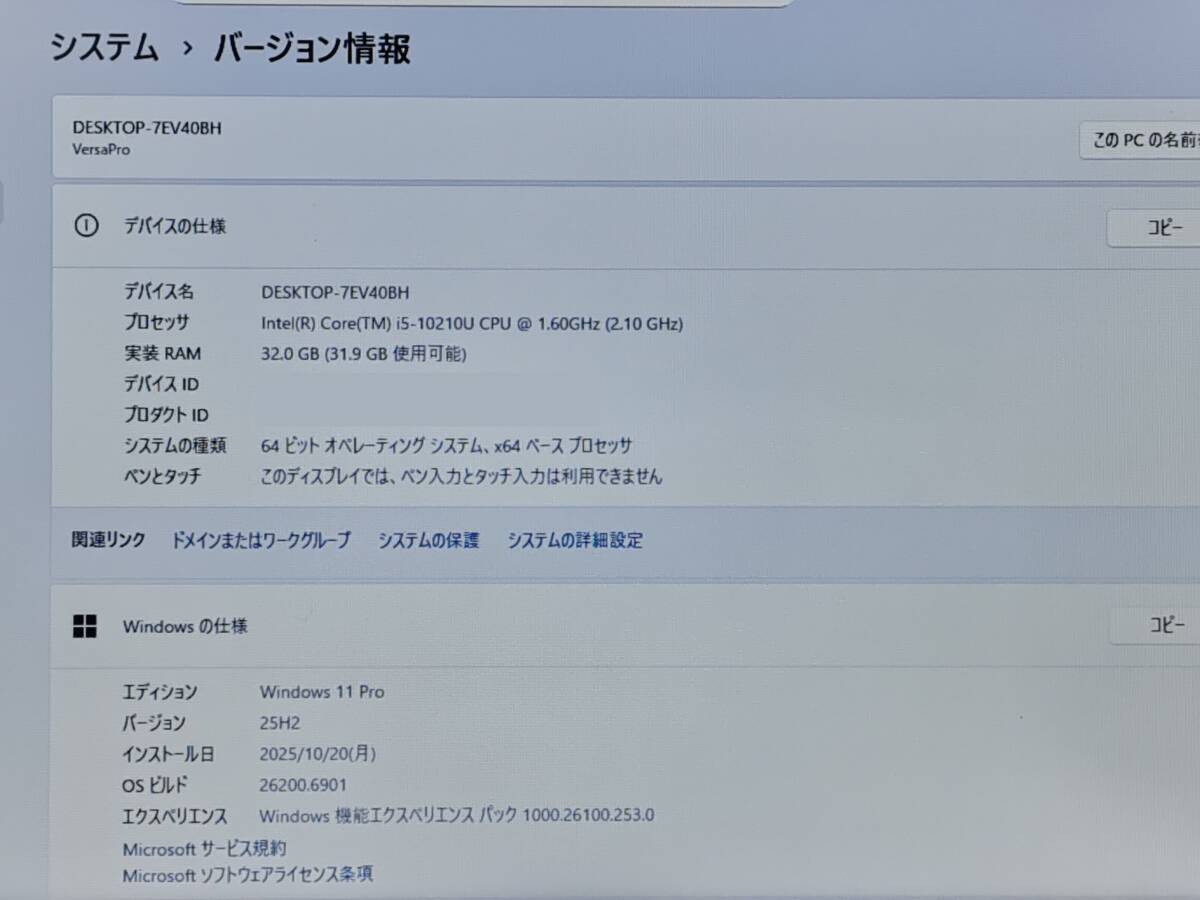
Task: Click Windows 機能エクスペリエンス パック value
Action: (x=457, y=815)
